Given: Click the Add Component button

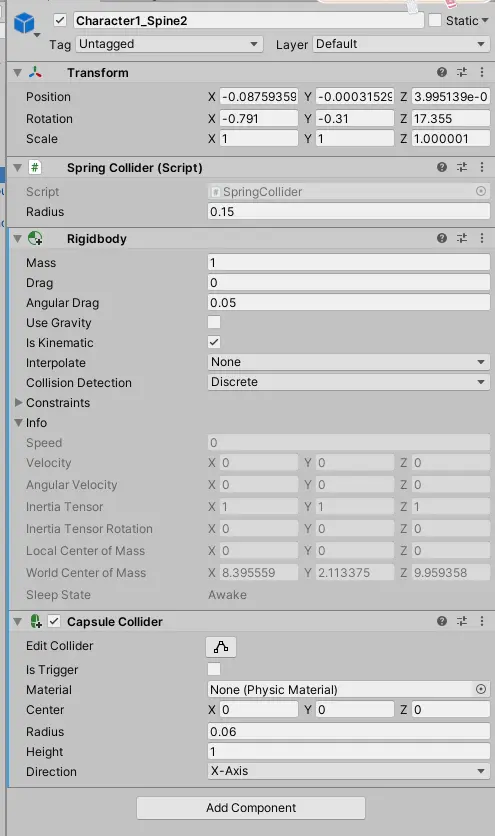Looking at the screenshot, I should [251, 808].
